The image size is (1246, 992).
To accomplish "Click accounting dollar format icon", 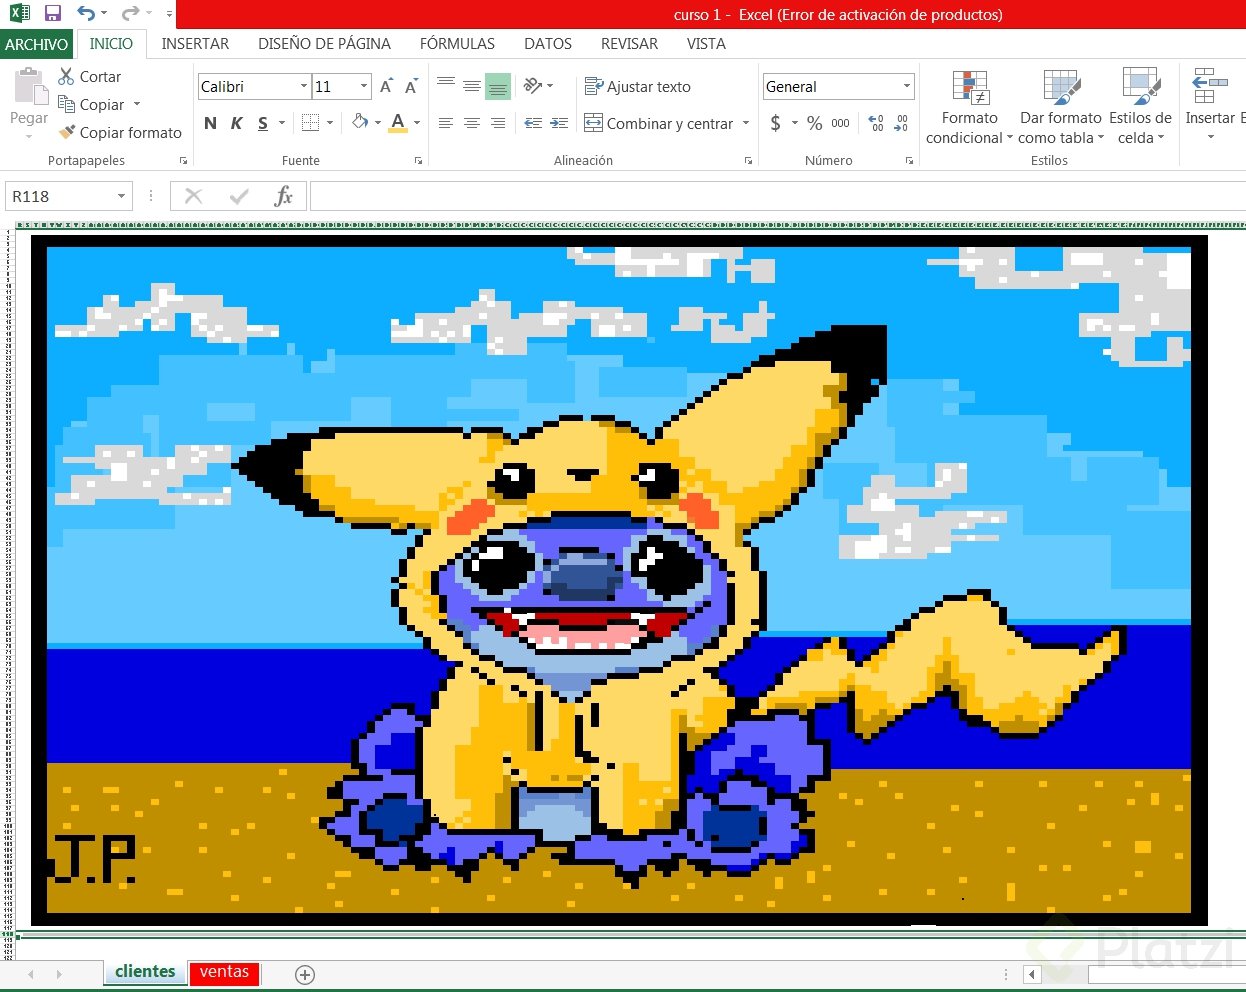I will tap(776, 123).
